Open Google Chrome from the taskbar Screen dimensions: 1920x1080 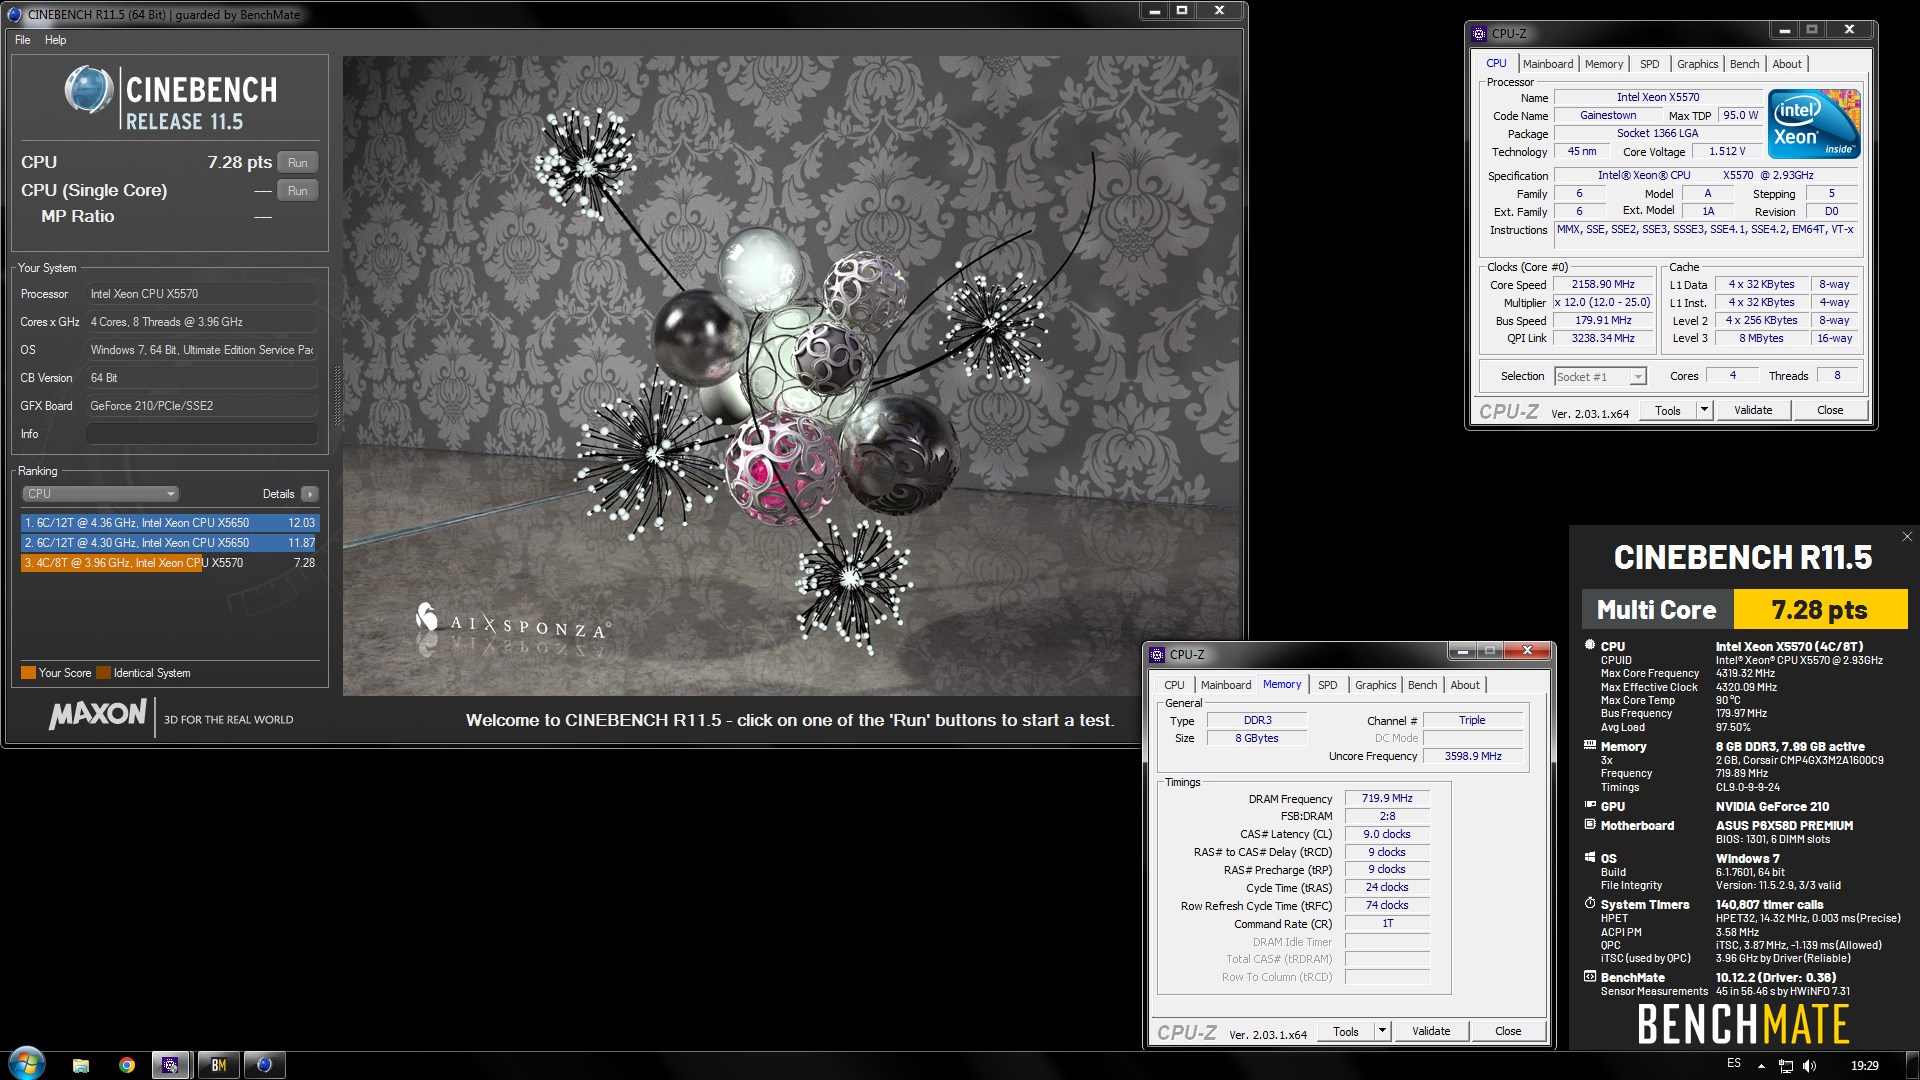pyautogui.click(x=127, y=1065)
